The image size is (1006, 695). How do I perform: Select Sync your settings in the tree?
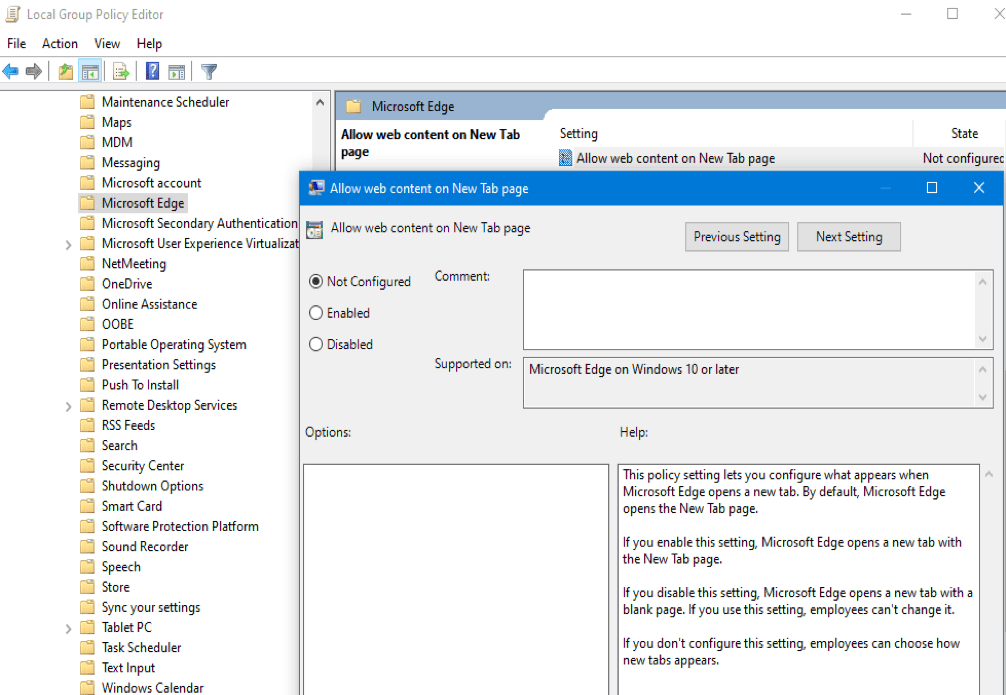coord(151,607)
